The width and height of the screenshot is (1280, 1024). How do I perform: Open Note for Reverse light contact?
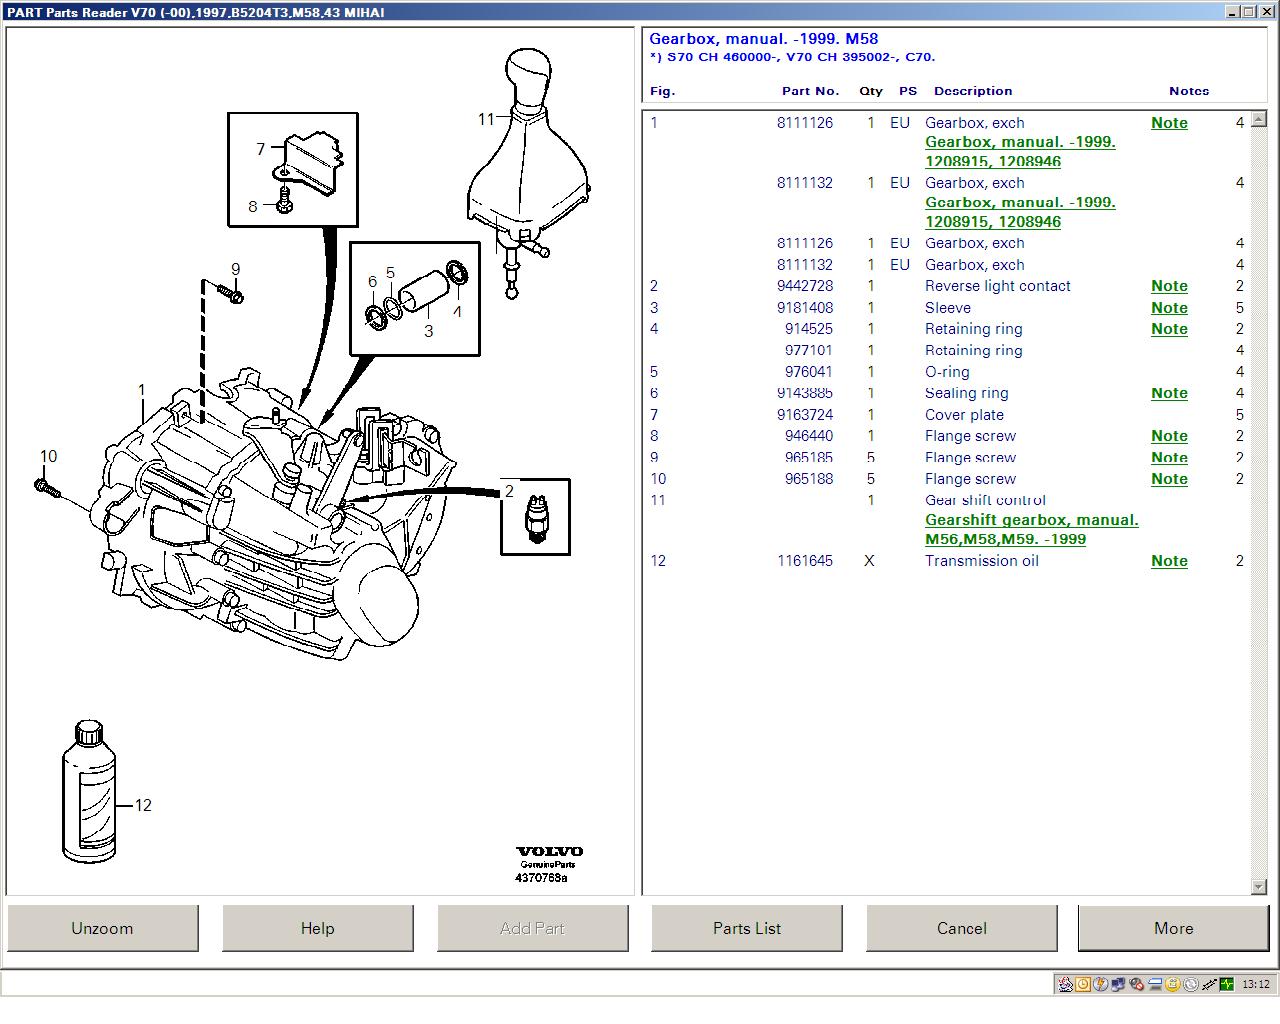(1169, 286)
